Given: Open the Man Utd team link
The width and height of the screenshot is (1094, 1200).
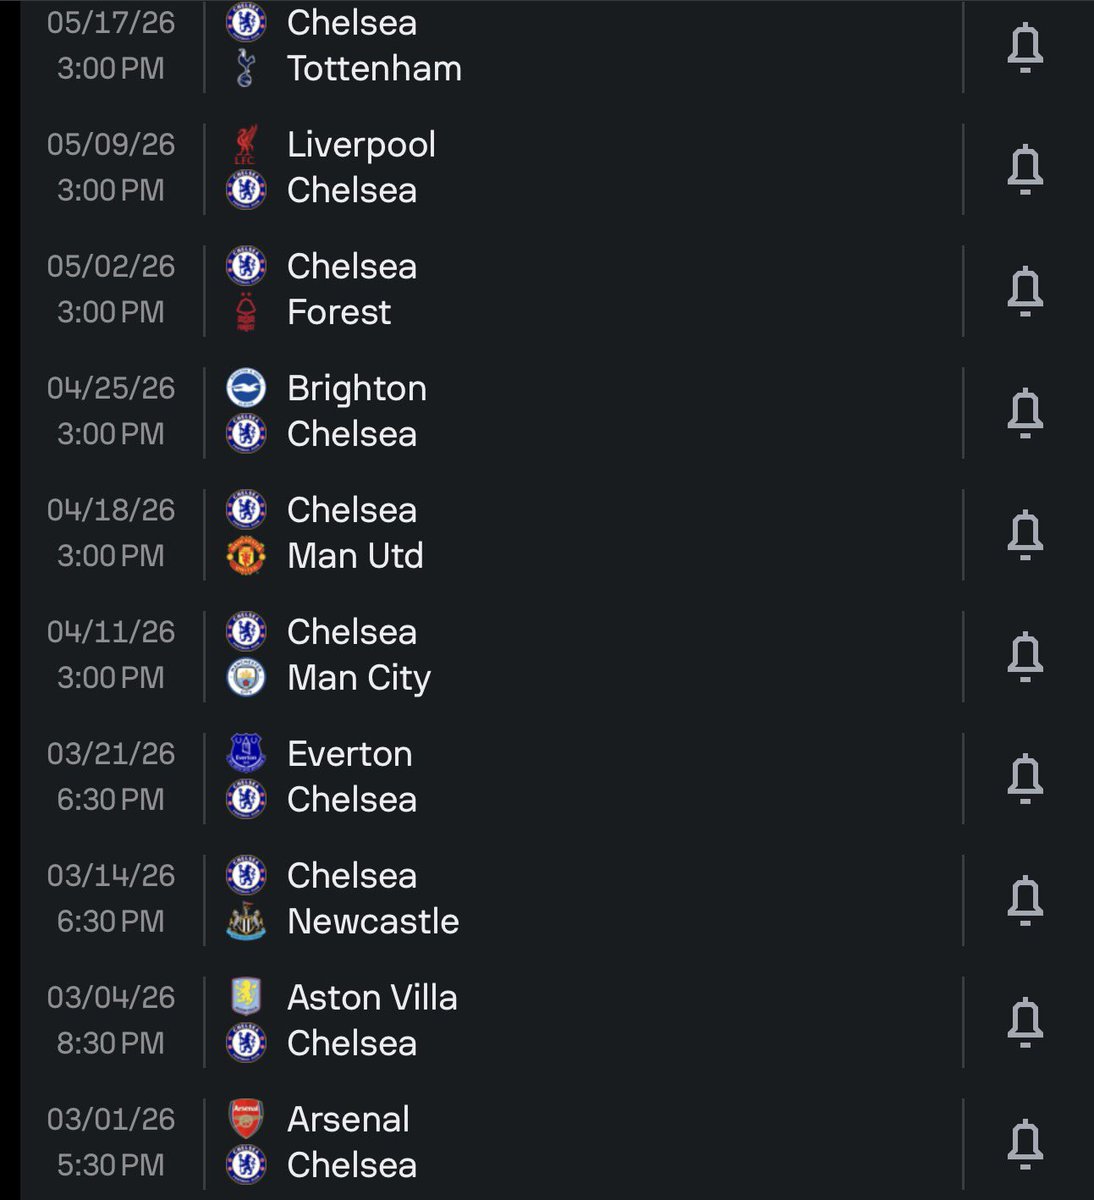Looking at the screenshot, I should click(x=355, y=556).
